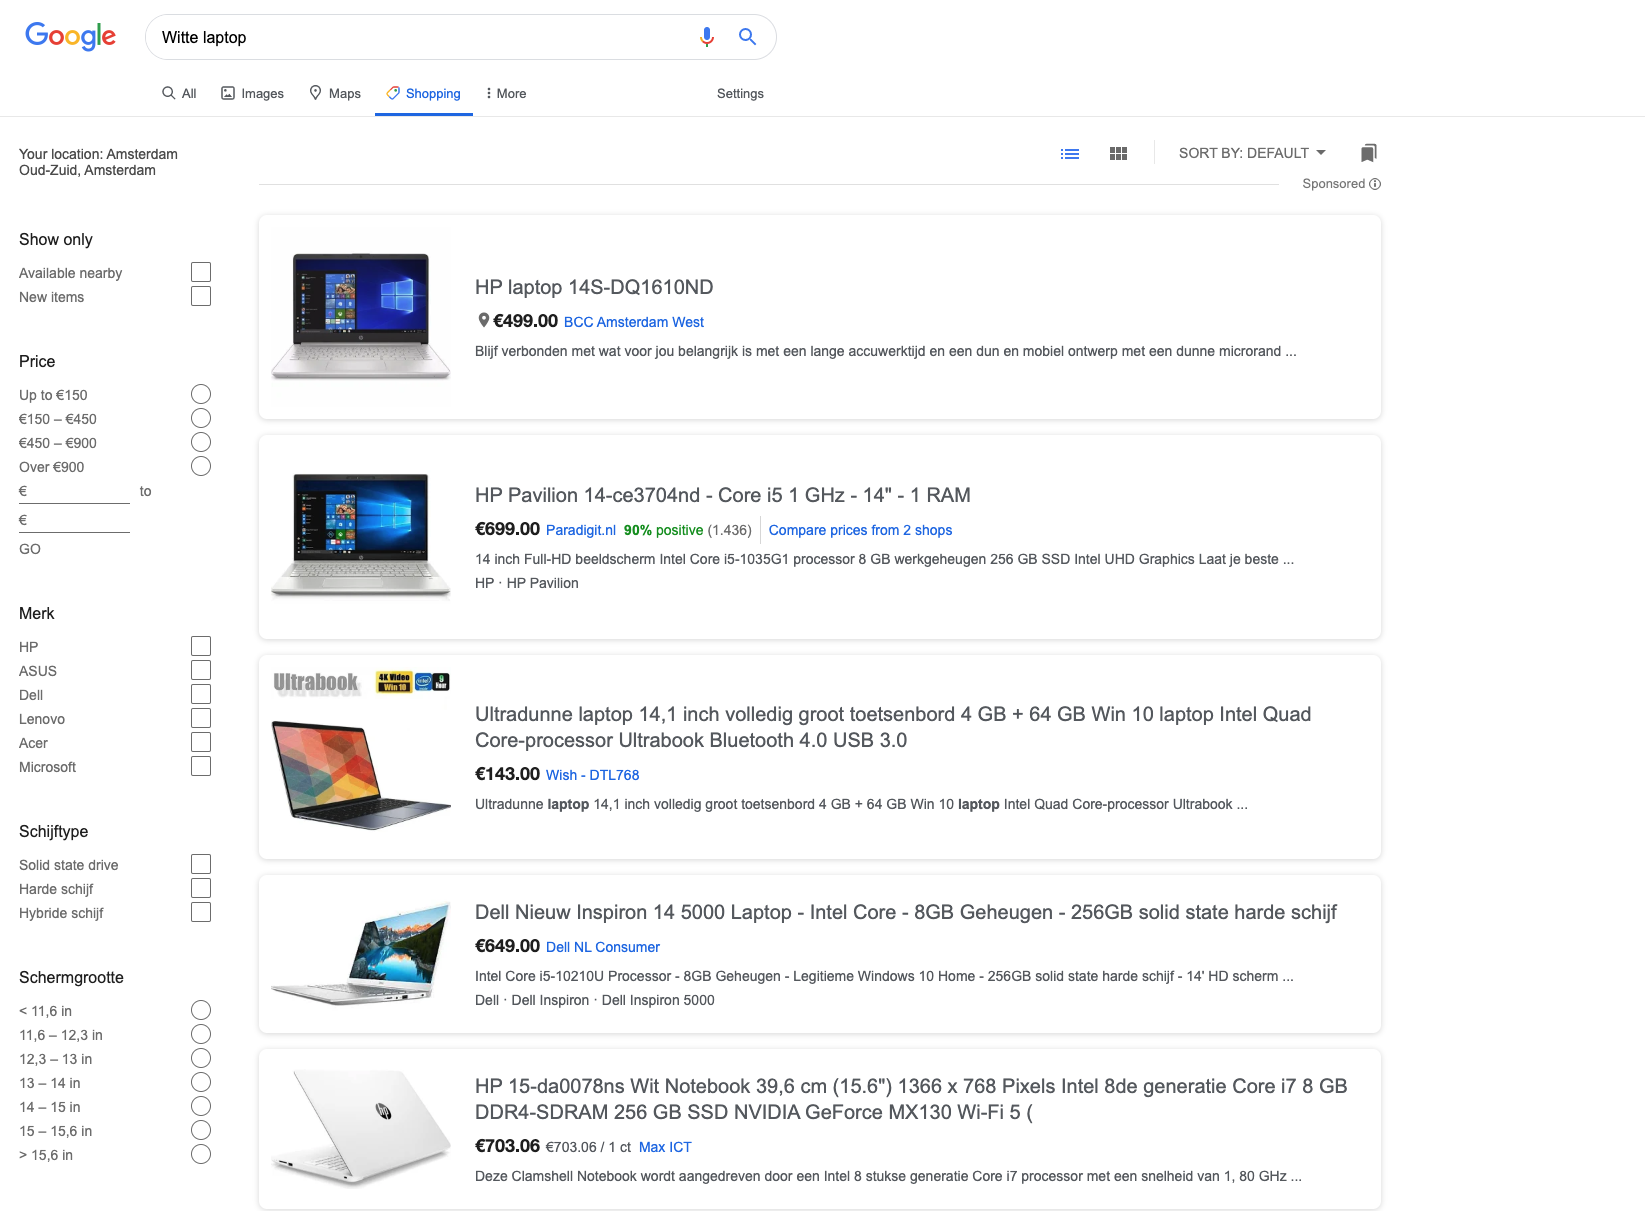
Task: Follow the BCC Amsterdam West link
Action: [633, 321]
